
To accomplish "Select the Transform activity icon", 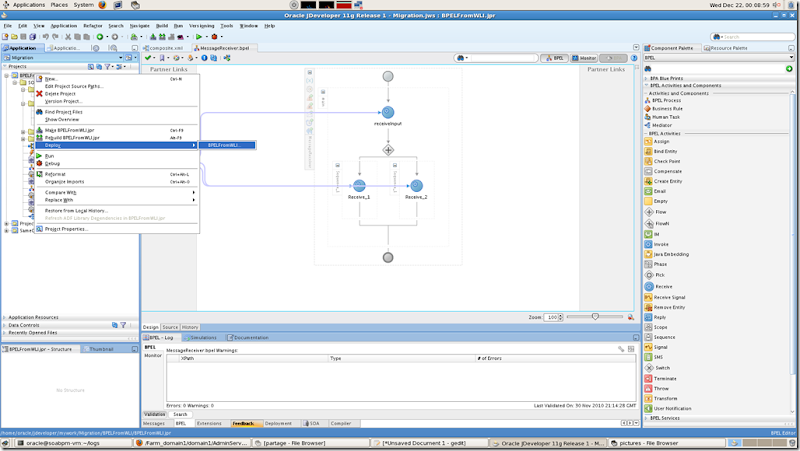I will point(648,398).
